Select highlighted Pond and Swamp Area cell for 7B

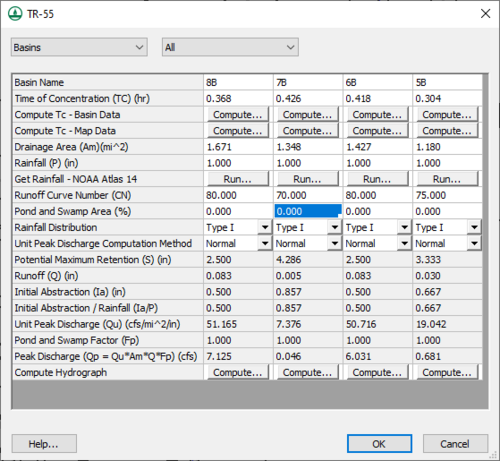click(x=308, y=211)
